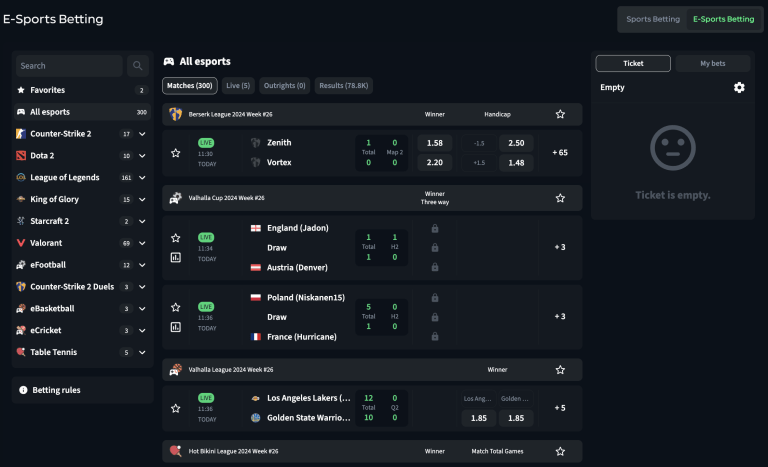Click the Valorant logo icon in sidebar
768x467 pixels.
(x=21, y=243)
